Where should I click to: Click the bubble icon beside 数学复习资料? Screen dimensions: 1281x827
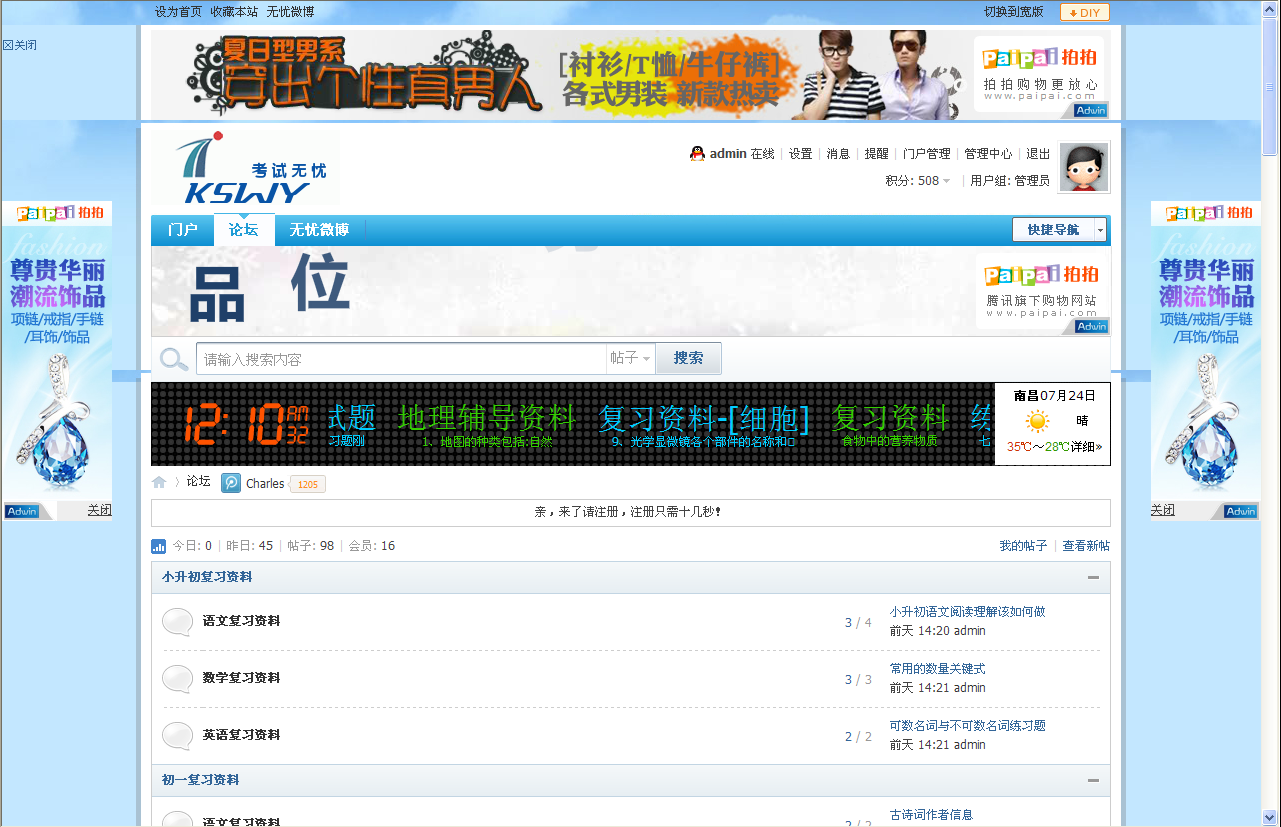[x=178, y=679]
